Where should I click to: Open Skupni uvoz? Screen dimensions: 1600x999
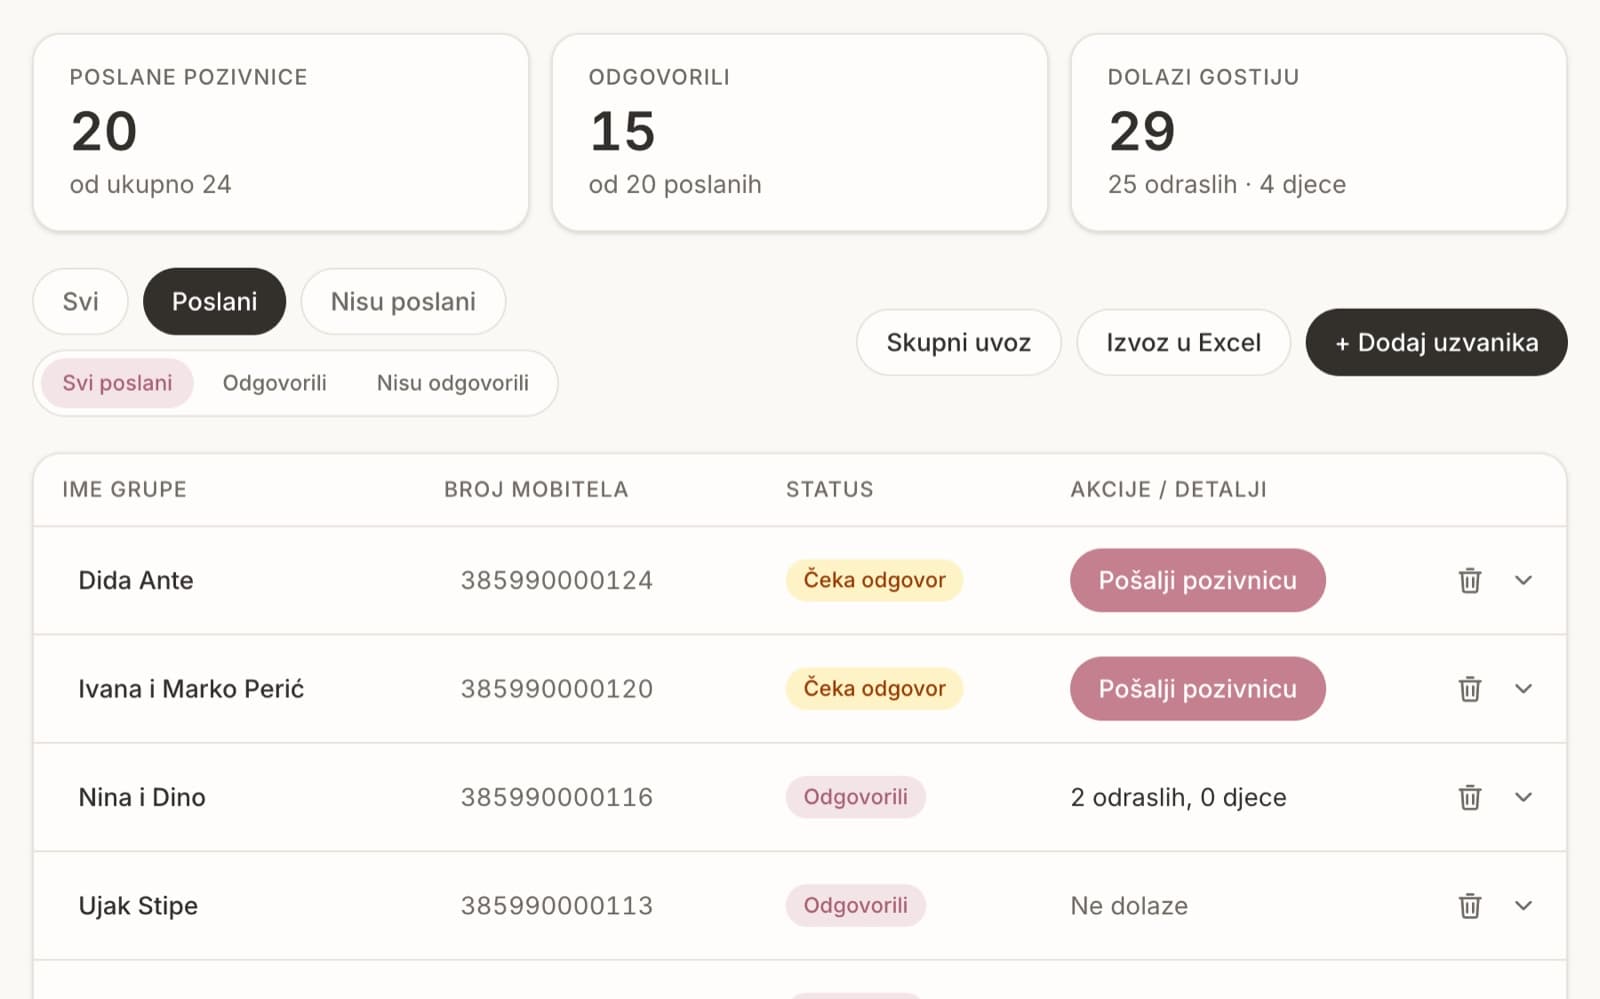[958, 342]
